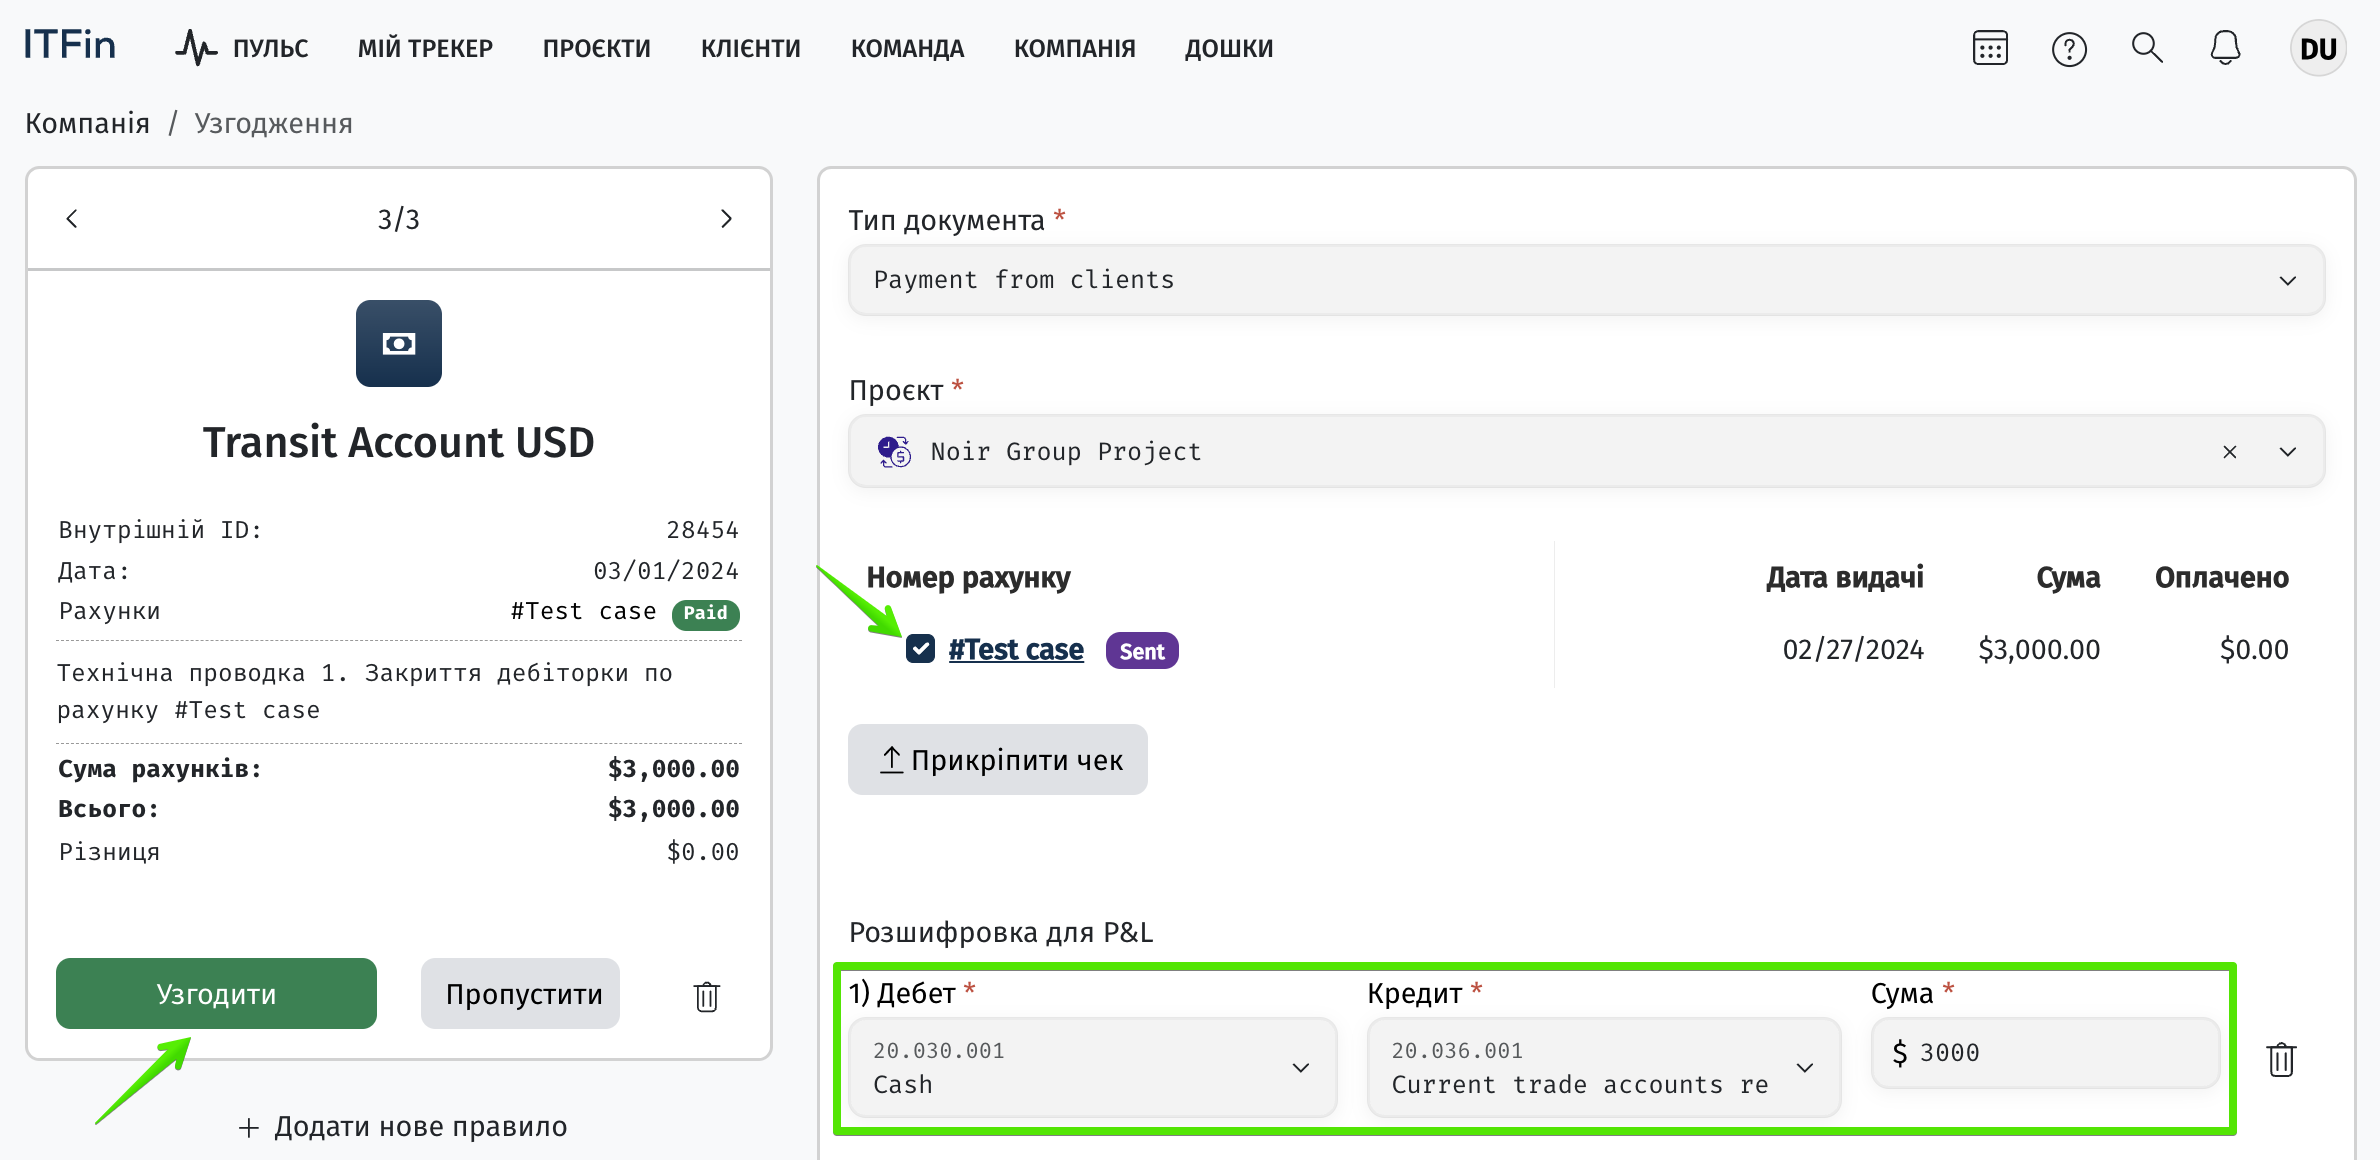This screenshot has height=1160, width=2380.
Task: Click the green Paid badge
Action: pyautogui.click(x=705, y=614)
